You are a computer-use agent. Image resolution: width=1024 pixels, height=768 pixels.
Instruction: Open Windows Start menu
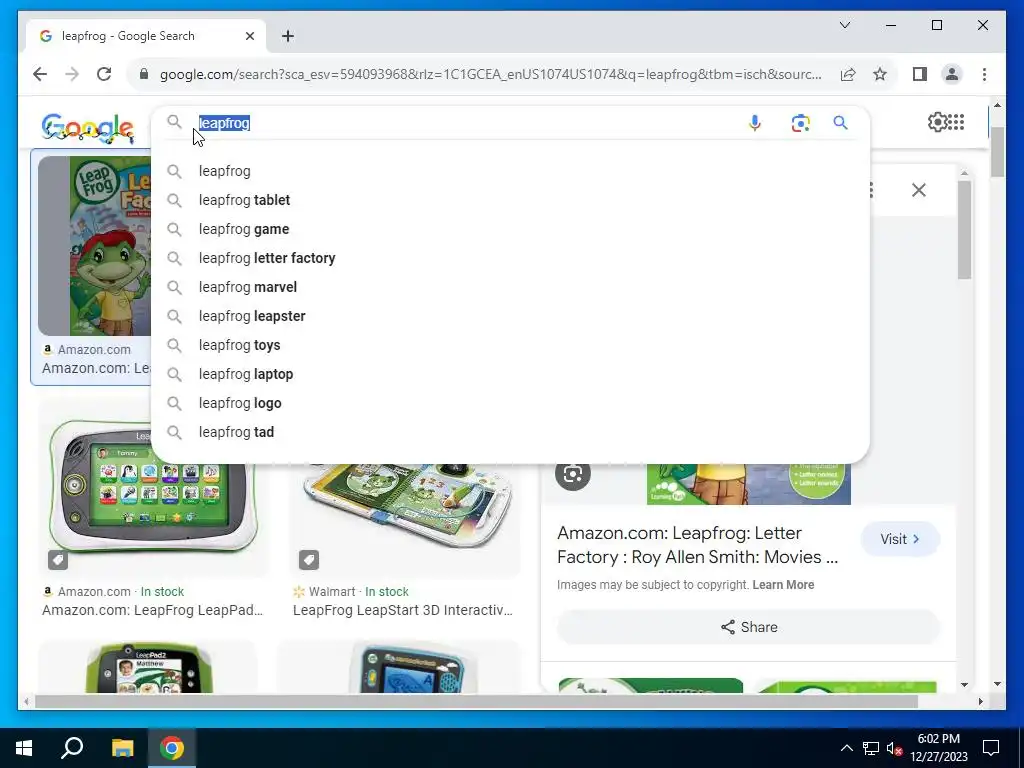coord(24,748)
